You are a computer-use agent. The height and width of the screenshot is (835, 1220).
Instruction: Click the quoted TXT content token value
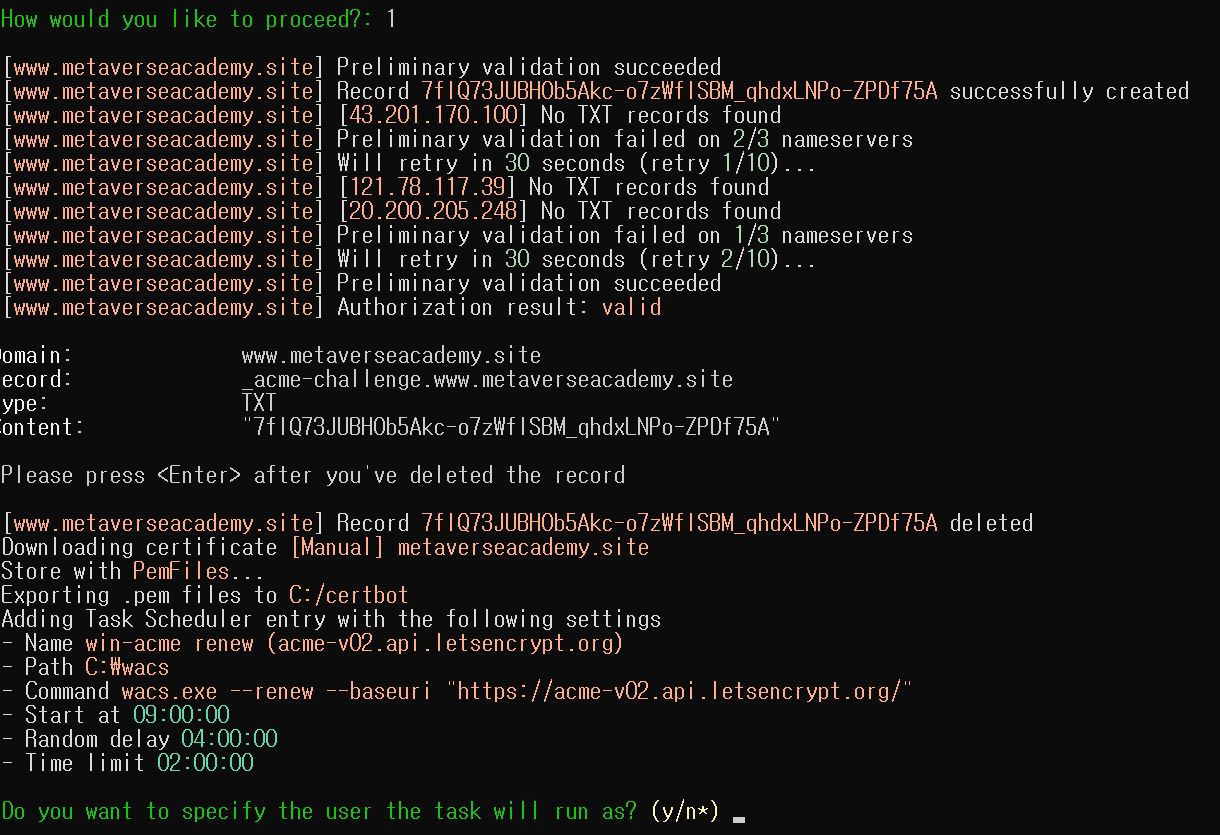(511, 427)
